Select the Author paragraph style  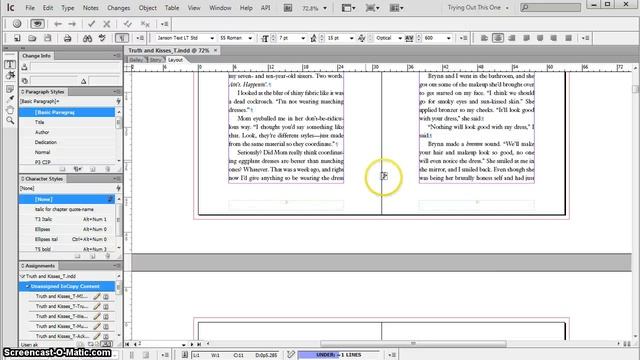[x=67, y=132]
